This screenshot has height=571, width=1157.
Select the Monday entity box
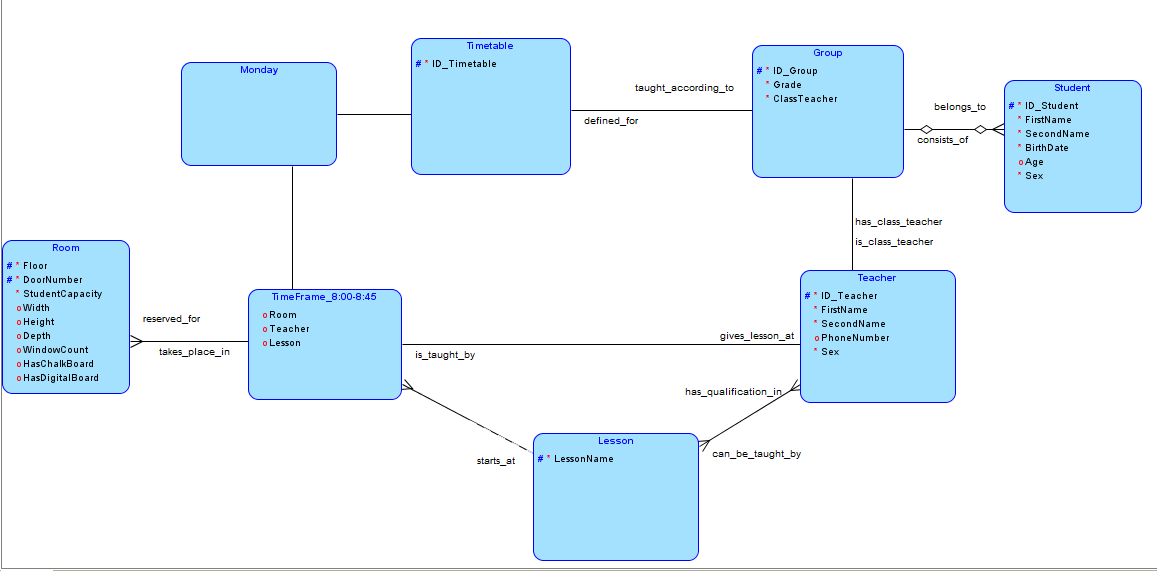click(x=259, y=114)
